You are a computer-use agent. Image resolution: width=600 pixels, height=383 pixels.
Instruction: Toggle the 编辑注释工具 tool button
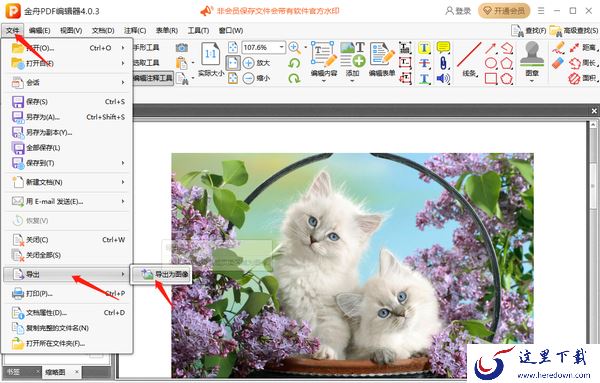coord(153,78)
